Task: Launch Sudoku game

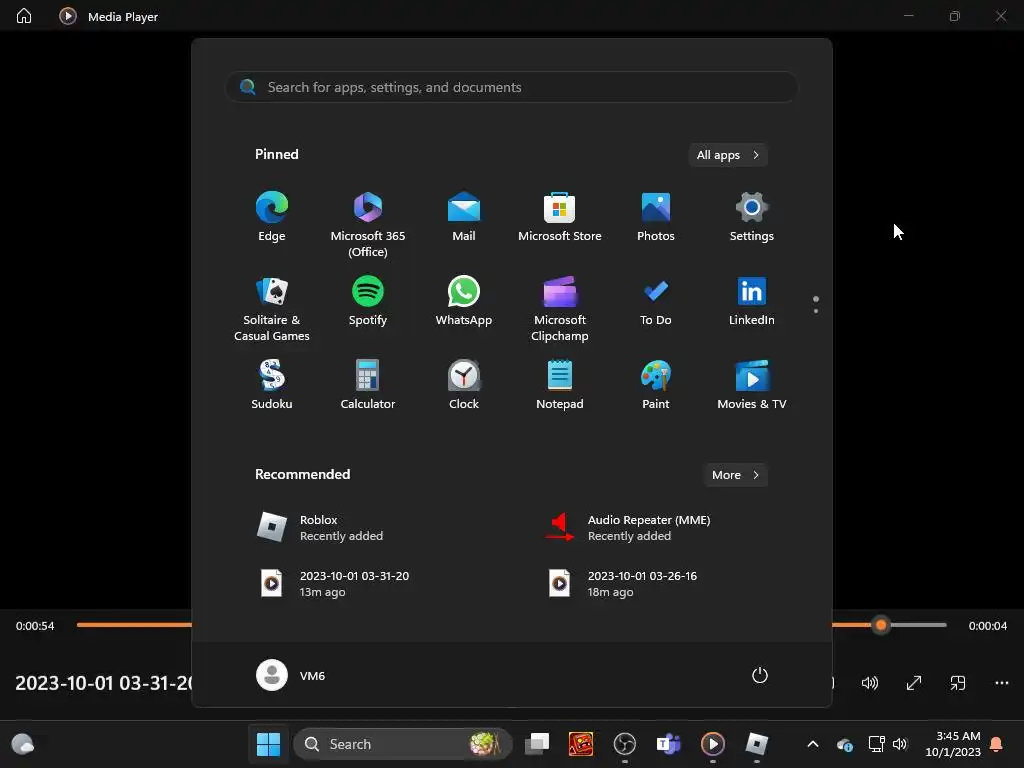Action: tap(272, 385)
